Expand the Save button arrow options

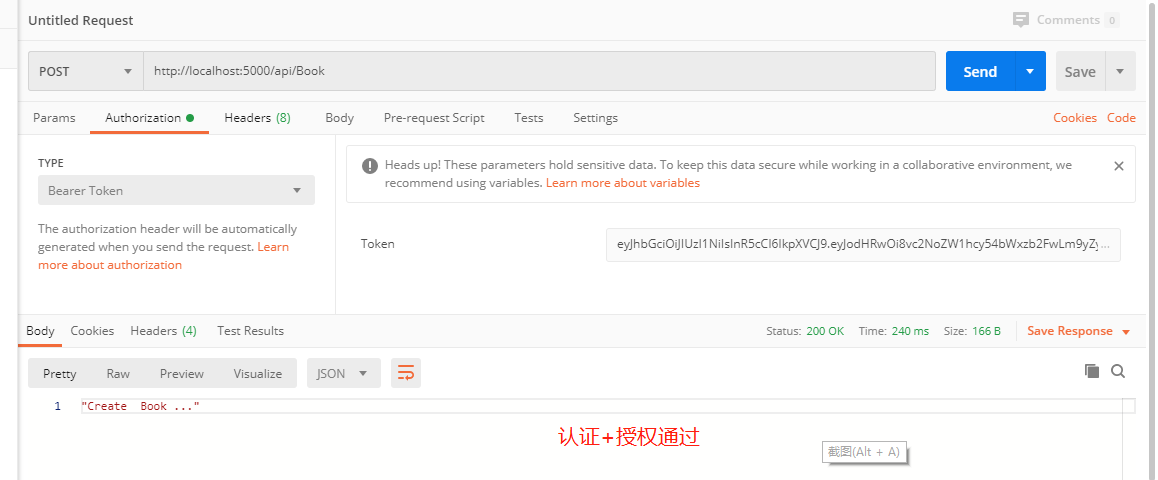click(1120, 72)
